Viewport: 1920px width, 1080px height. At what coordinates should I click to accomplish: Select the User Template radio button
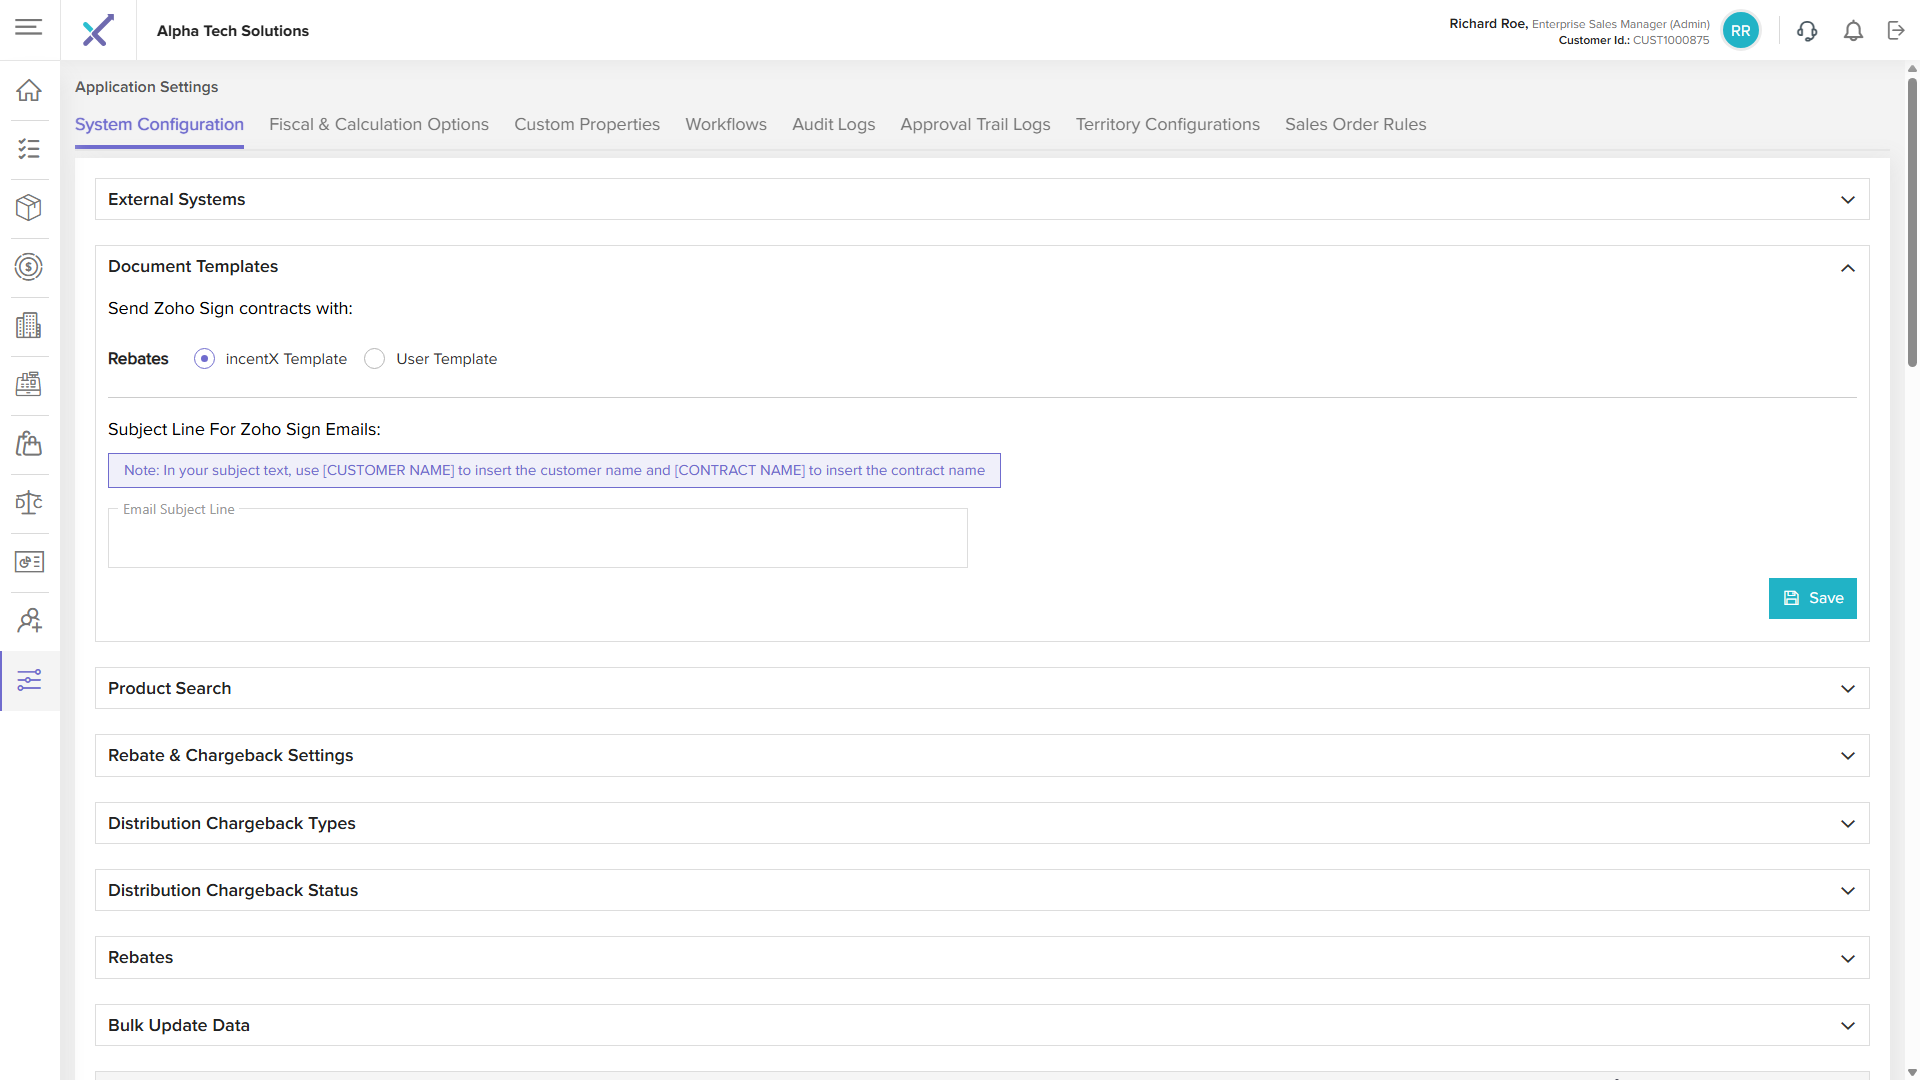[375, 359]
